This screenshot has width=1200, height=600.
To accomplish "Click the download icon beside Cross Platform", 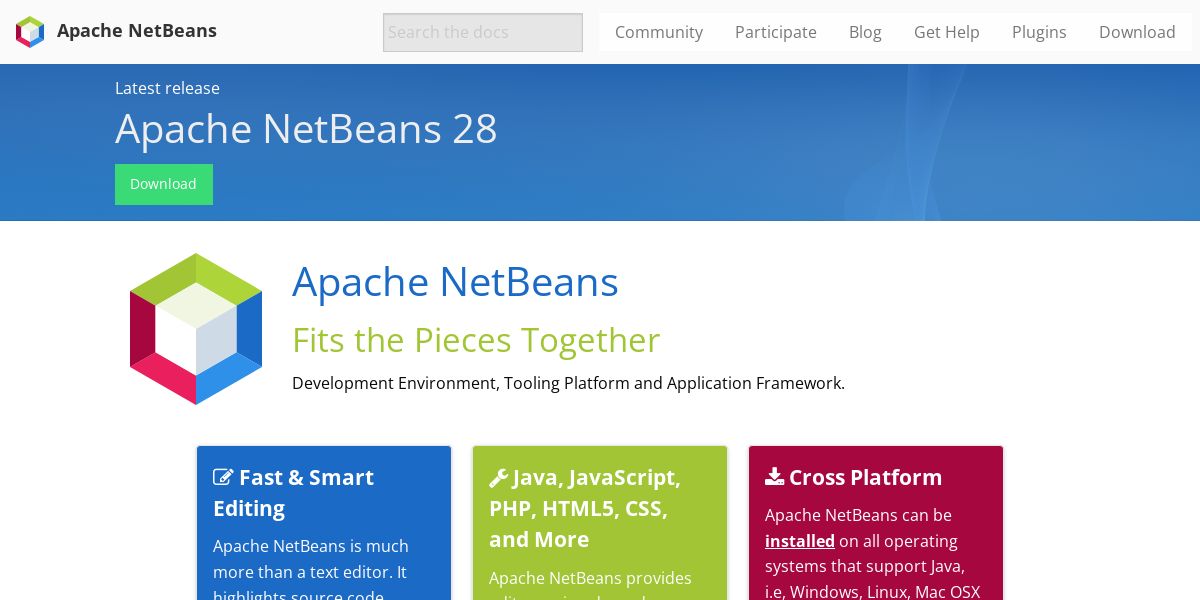I will 774,477.
